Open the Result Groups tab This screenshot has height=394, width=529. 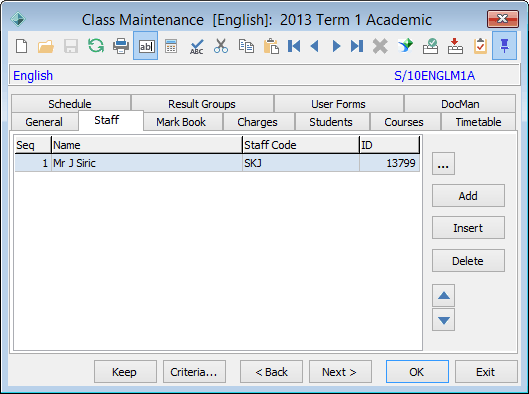tap(202, 104)
